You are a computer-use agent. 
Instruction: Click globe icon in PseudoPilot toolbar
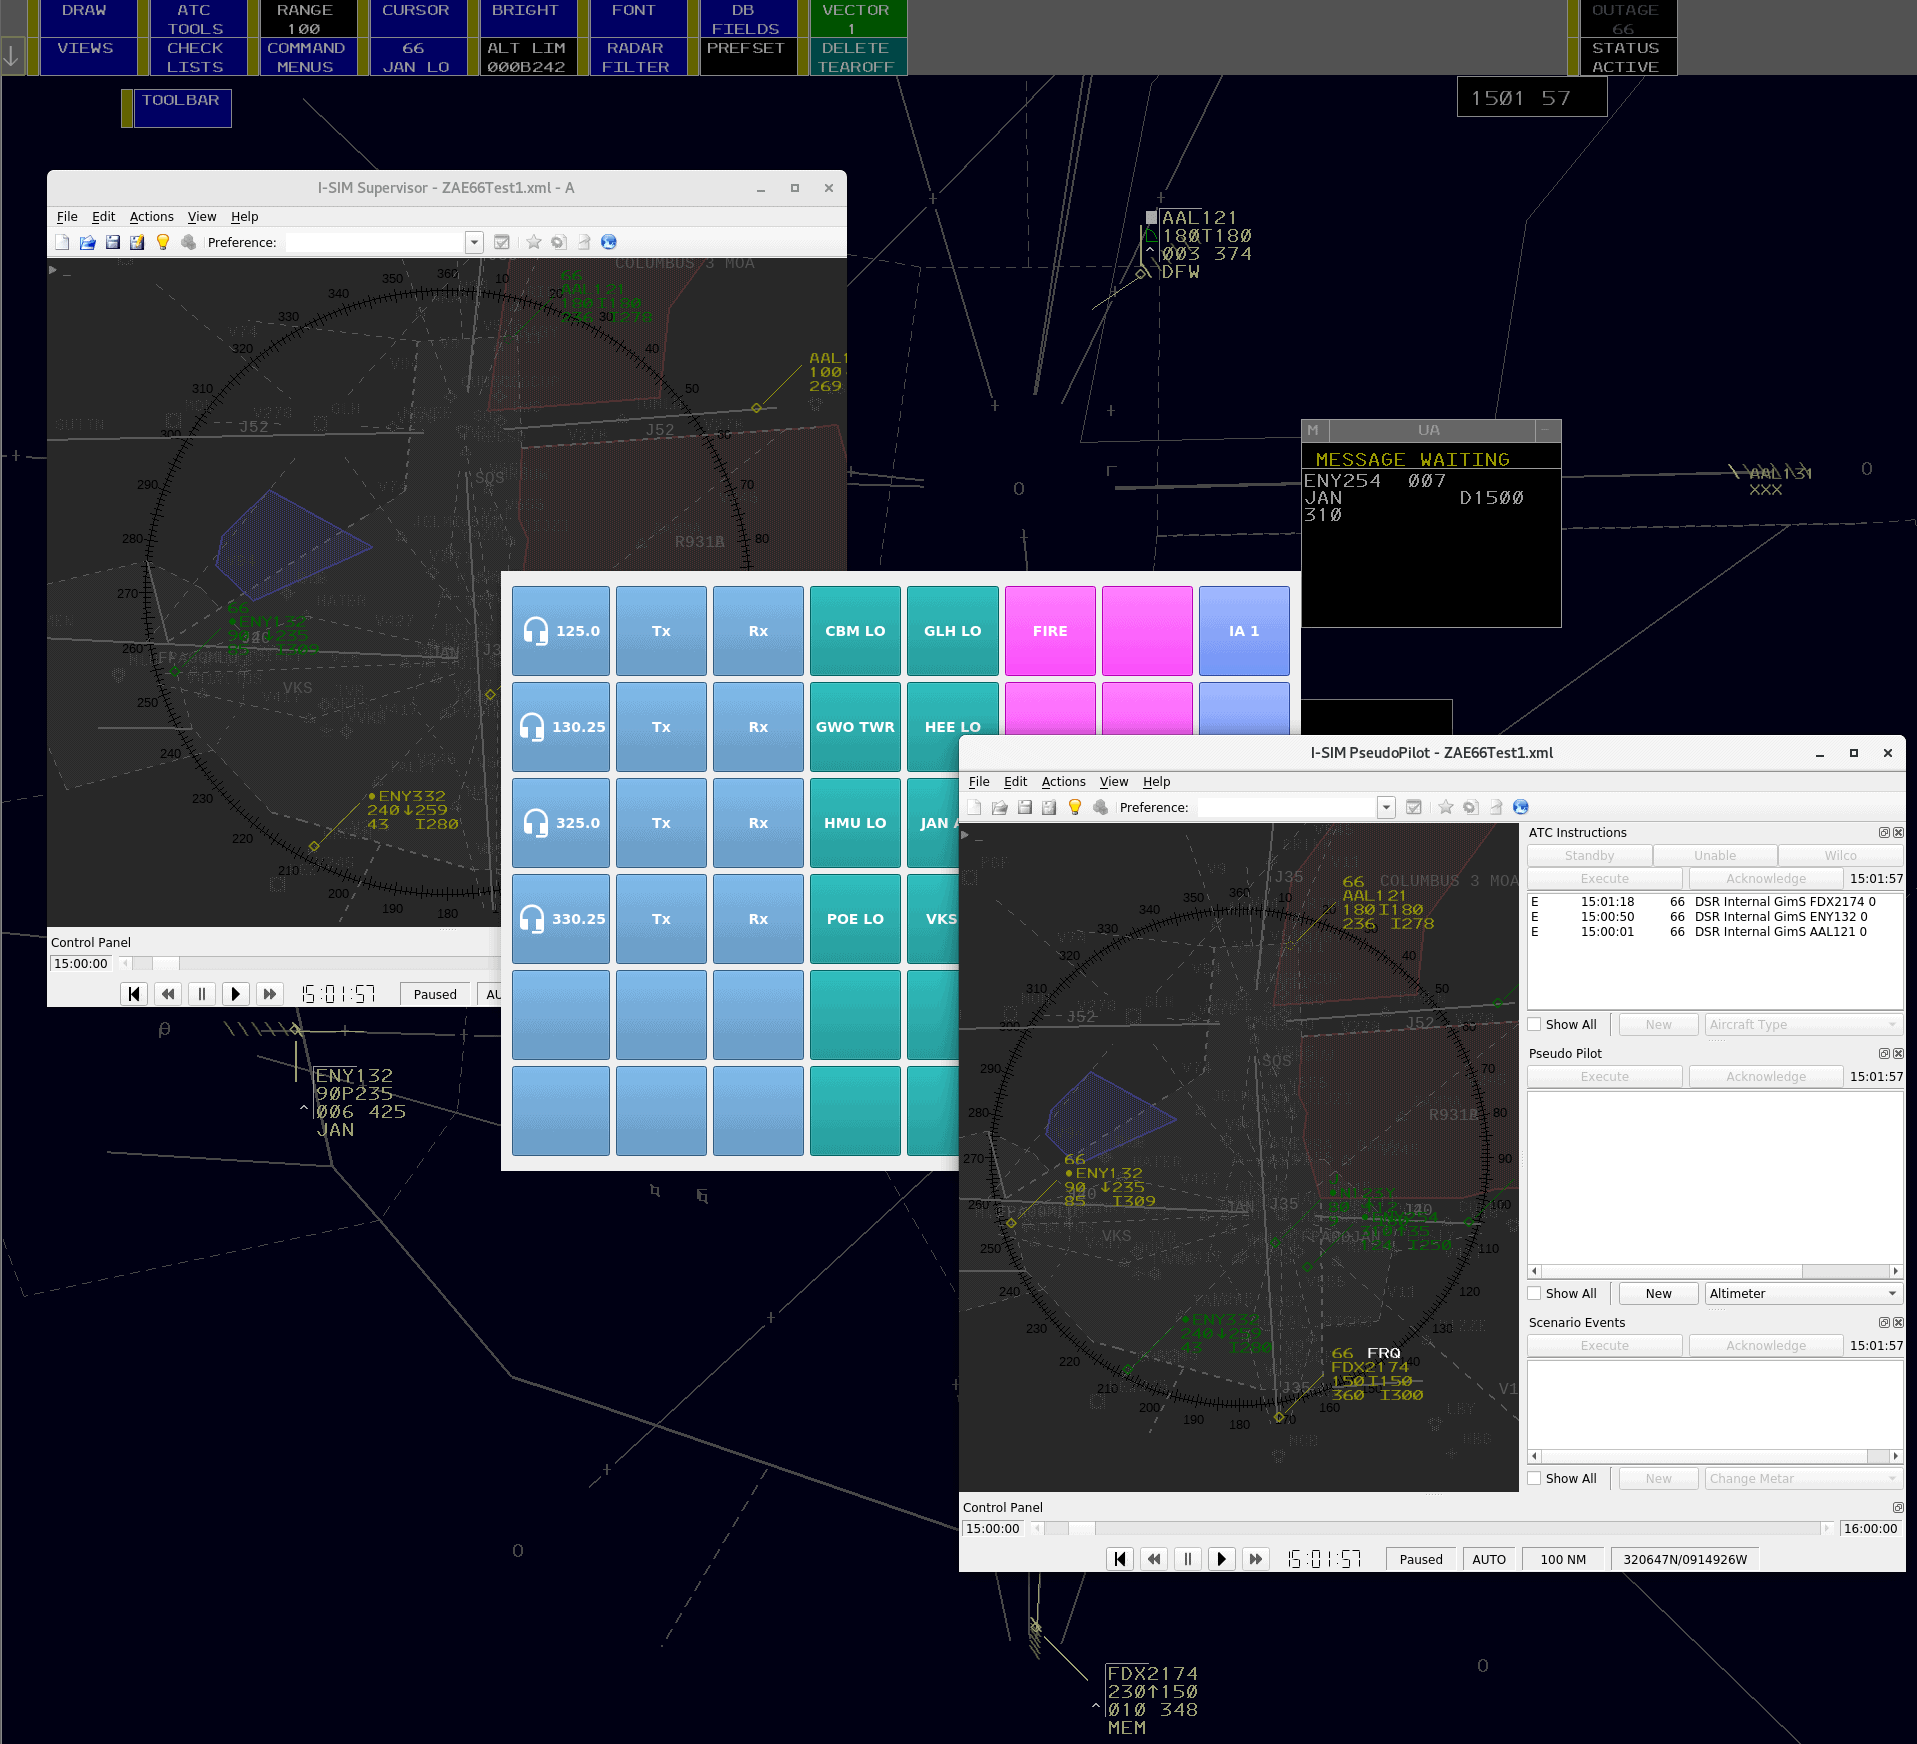[x=1521, y=807]
